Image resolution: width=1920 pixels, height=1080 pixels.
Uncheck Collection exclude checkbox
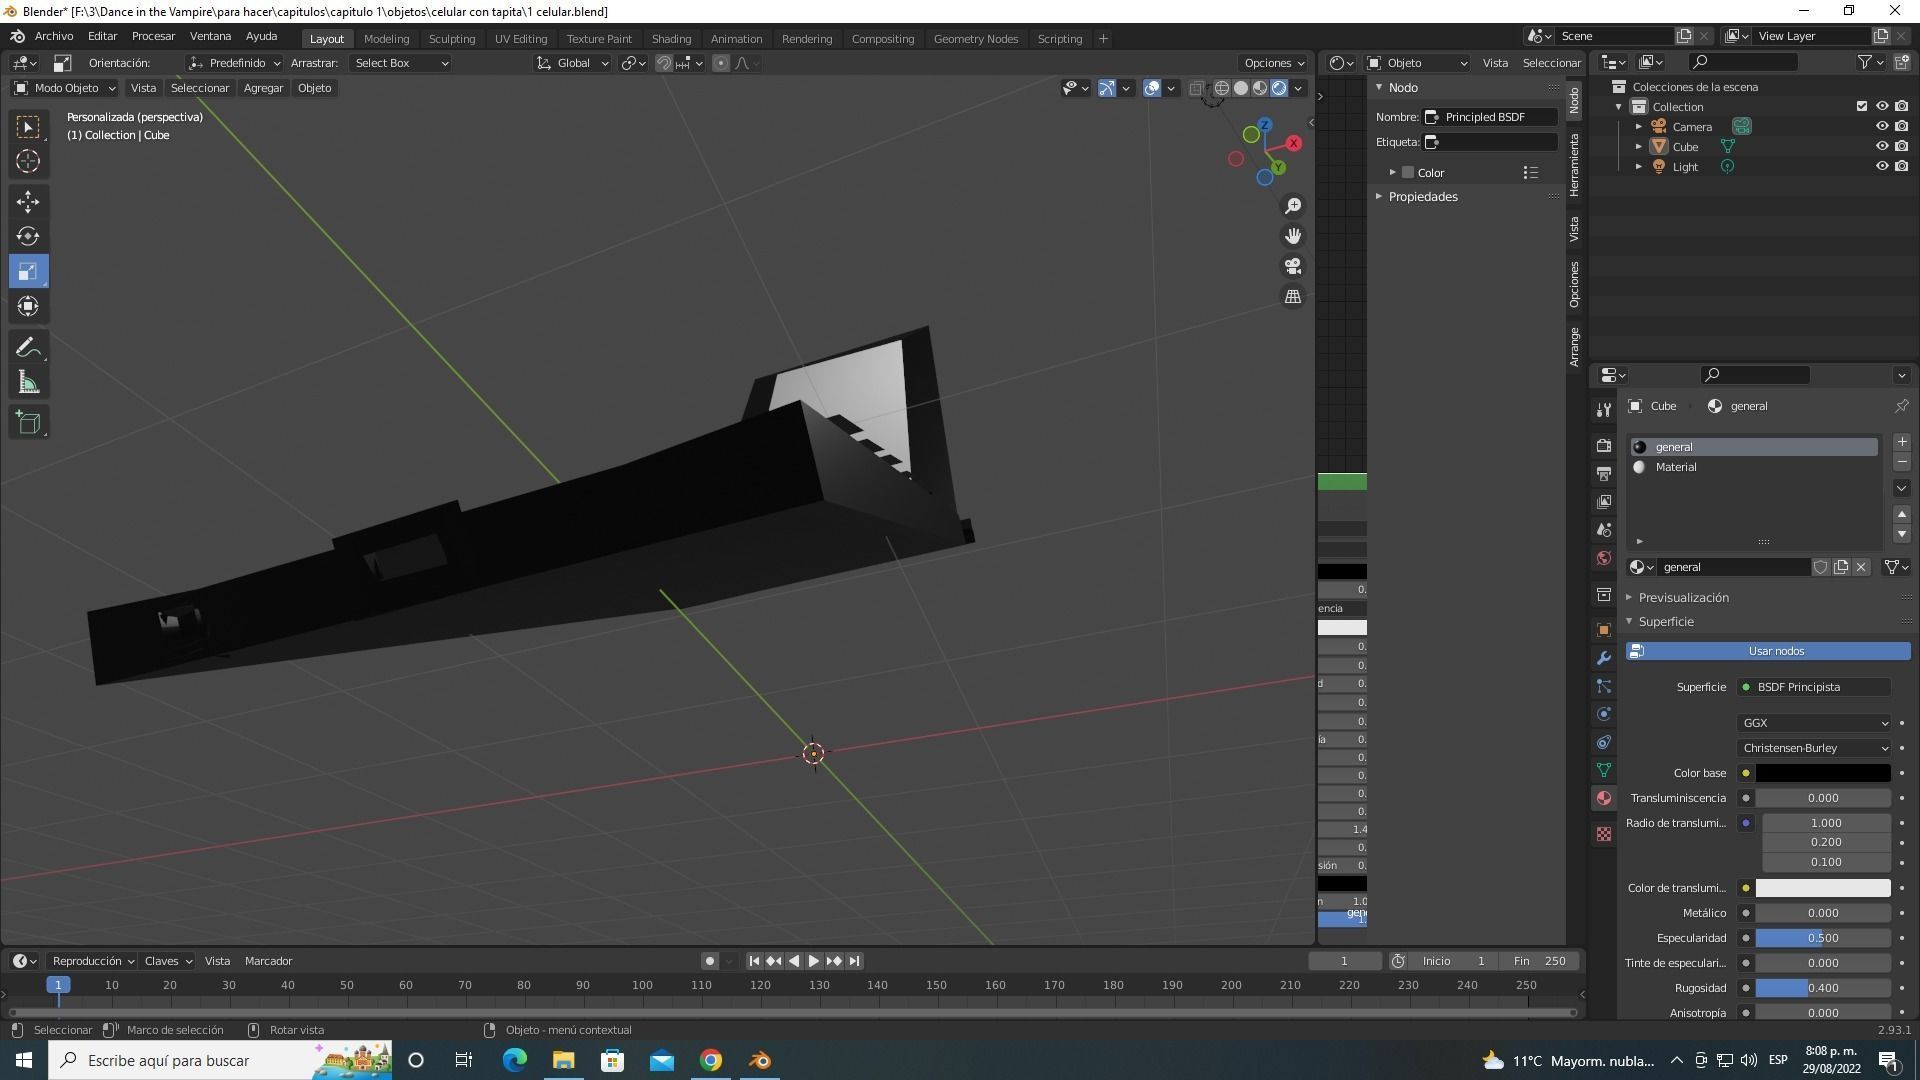1861,107
